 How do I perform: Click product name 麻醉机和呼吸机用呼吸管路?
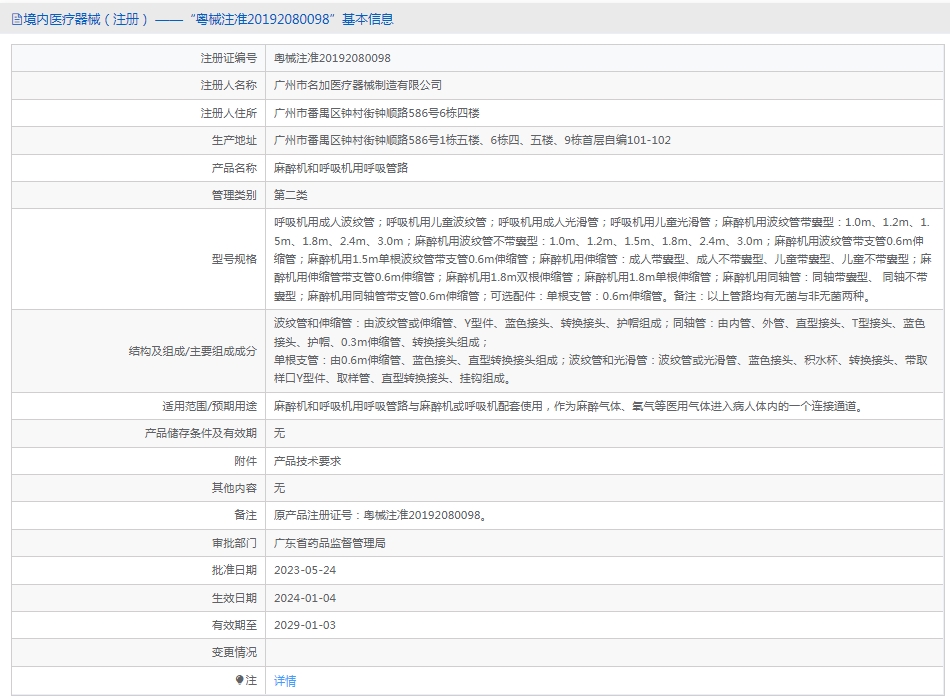(341, 168)
